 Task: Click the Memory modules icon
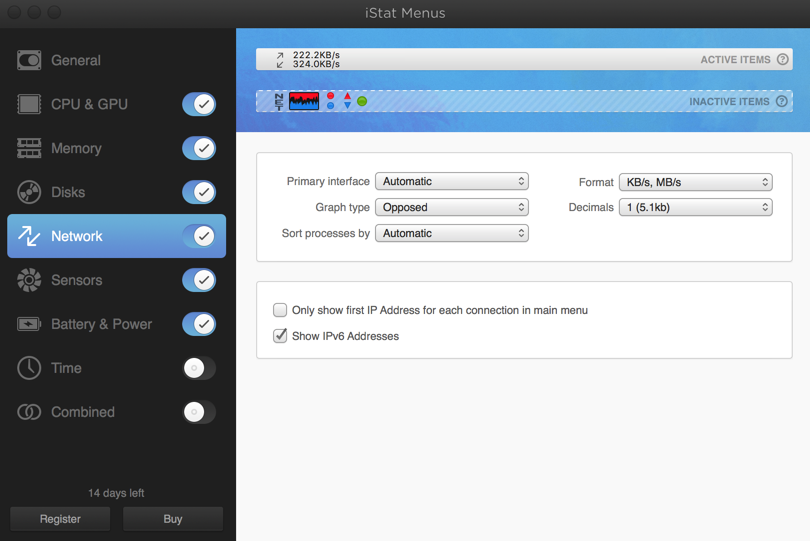click(29, 148)
